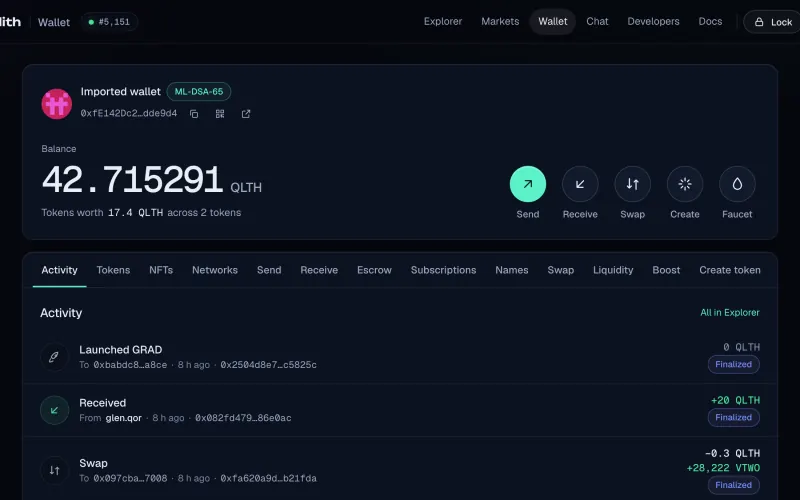The width and height of the screenshot is (800, 500).
Task: Open Docs in the top navigation
Action: coord(710,21)
